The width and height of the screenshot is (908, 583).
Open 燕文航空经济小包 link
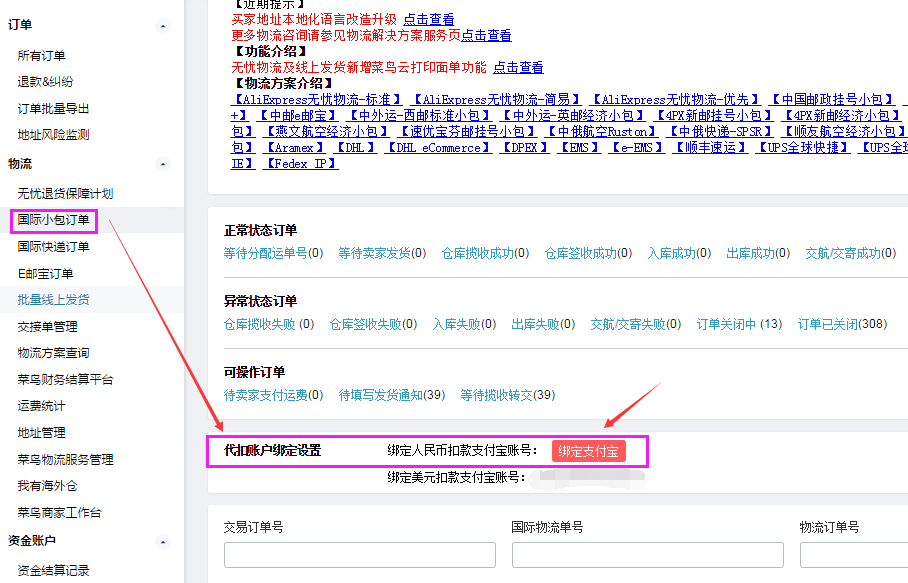tap(326, 131)
